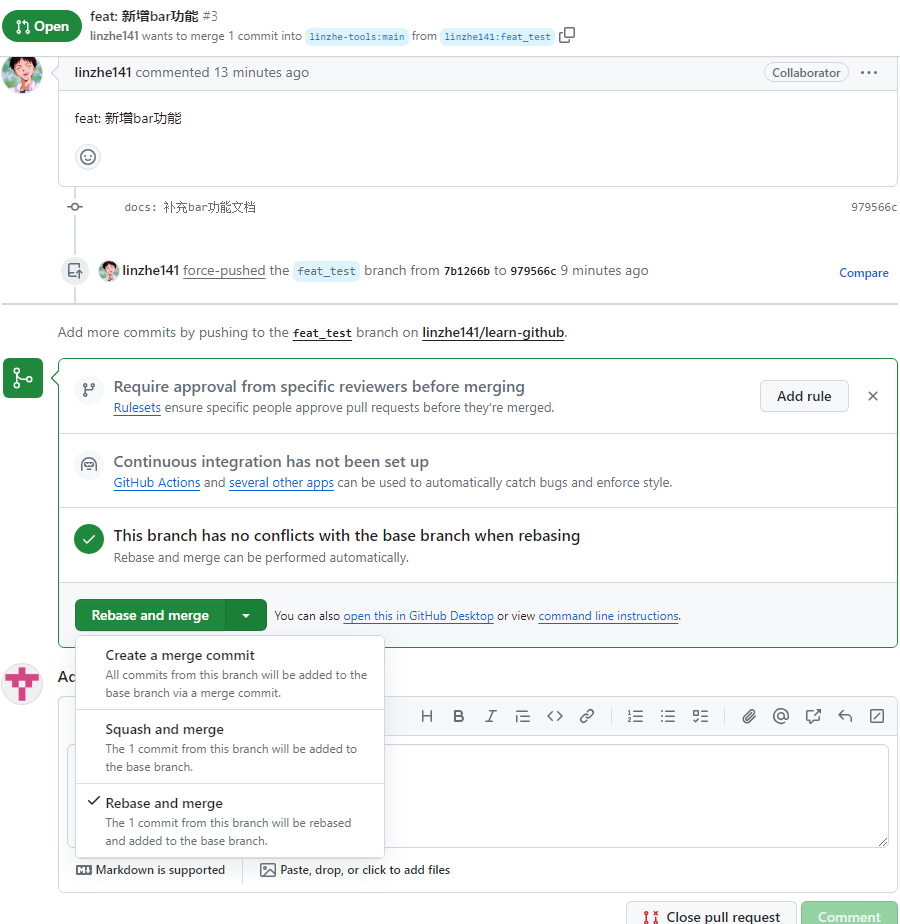Click the pink user avatar beside comment box
Image resolution: width=900 pixels, height=924 pixels.
[22, 684]
